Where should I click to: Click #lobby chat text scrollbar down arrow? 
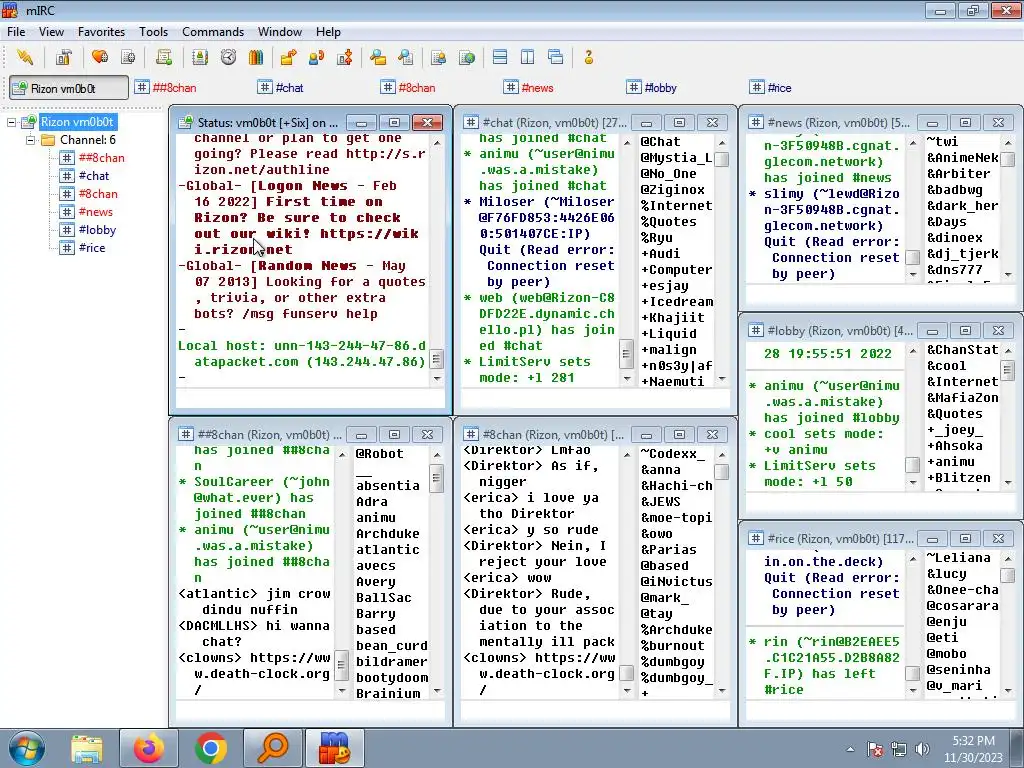[913, 482]
